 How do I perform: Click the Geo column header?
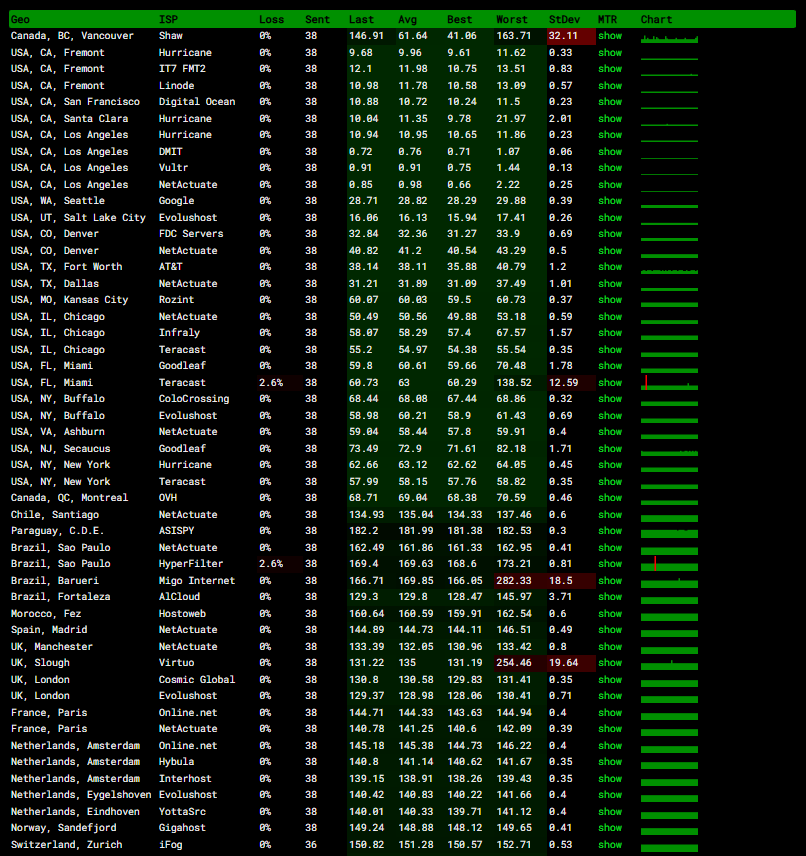click(x=20, y=19)
